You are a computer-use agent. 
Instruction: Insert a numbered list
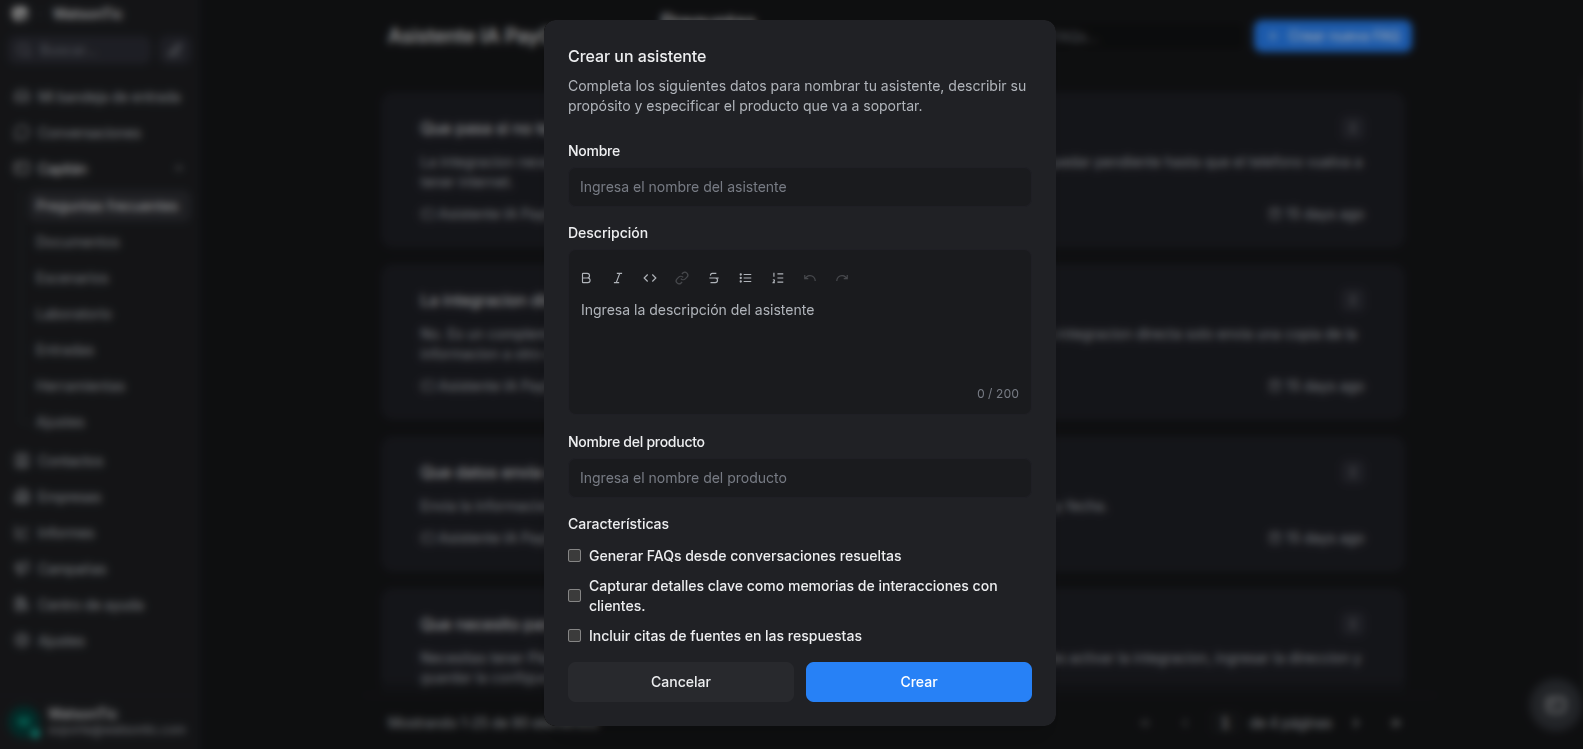pos(778,278)
